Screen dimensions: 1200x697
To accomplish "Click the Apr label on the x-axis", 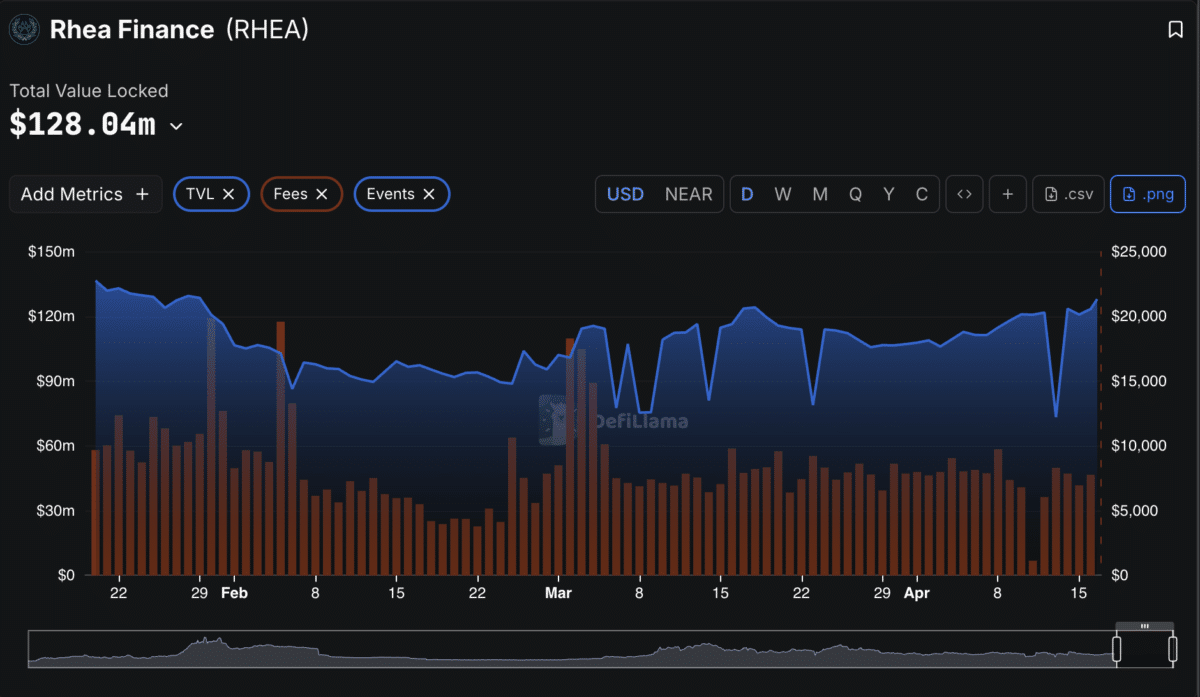I will pyautogui.click(x=916, y=593).
